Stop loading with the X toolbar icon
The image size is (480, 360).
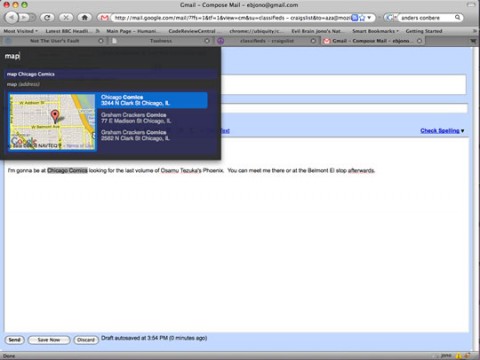(x=66, y=17)
